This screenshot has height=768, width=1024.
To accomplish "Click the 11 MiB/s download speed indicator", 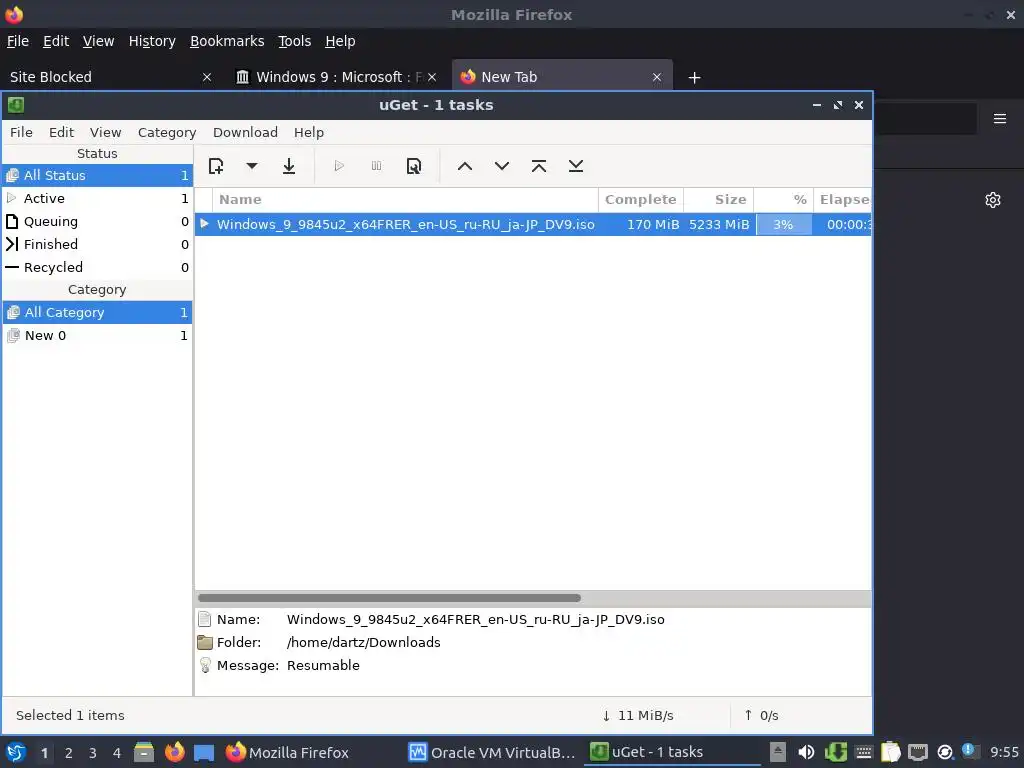I will [638, 716].
